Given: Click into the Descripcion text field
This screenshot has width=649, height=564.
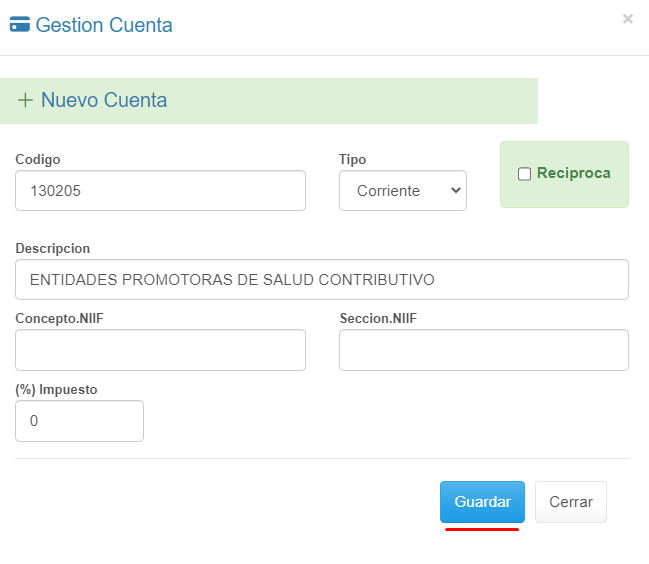Looking at the screenshot, I should point(321,280).
